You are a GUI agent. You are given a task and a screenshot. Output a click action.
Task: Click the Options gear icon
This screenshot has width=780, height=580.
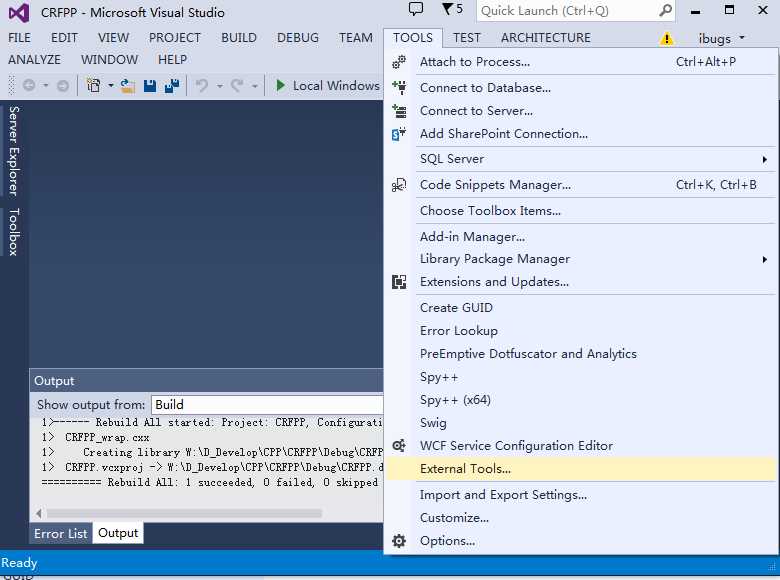[399, 541]
